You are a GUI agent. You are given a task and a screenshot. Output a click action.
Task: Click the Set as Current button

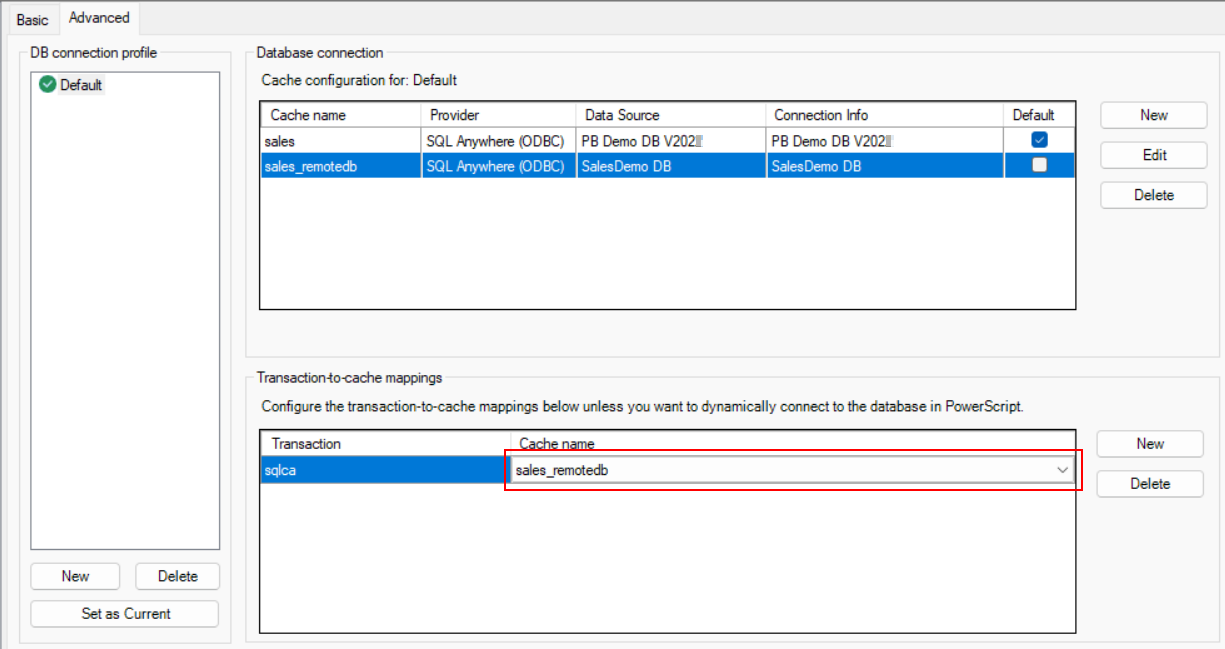point(125,614)
